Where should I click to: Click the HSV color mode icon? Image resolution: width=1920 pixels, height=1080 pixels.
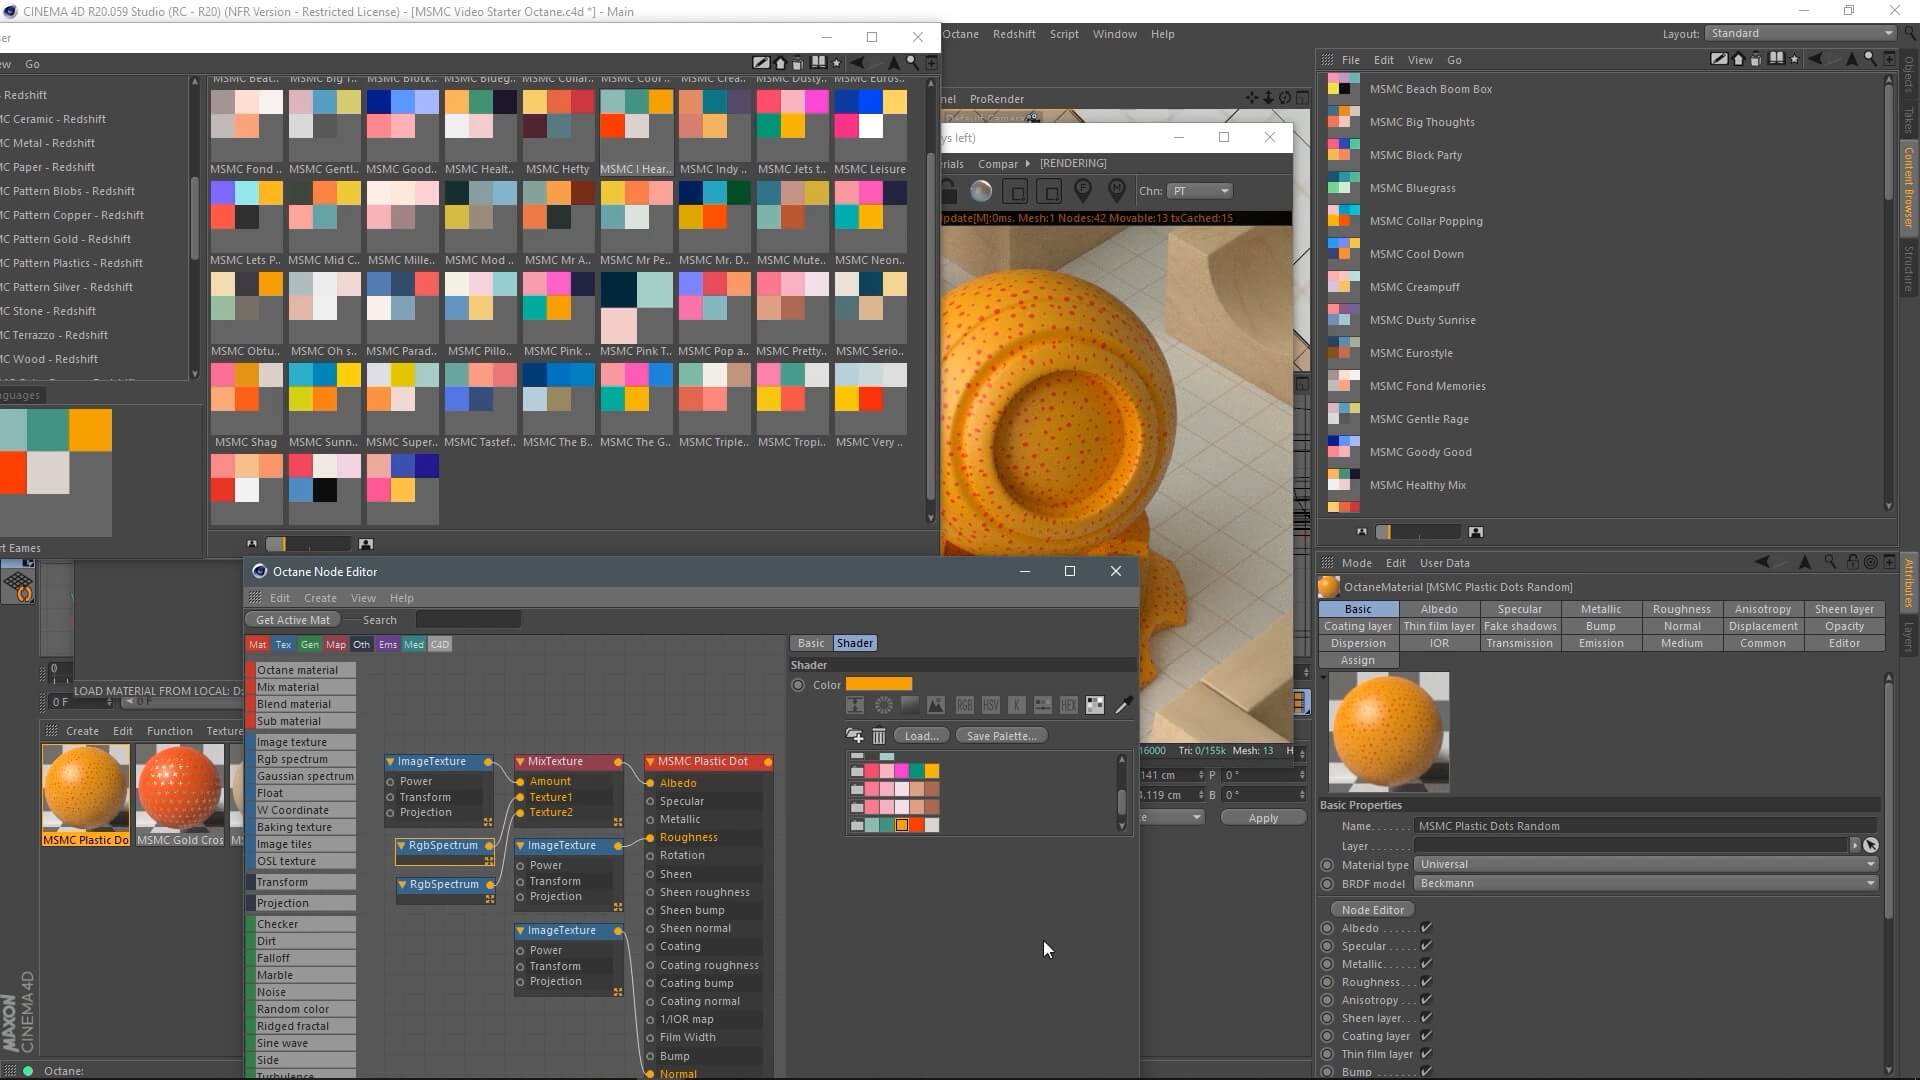[x=990, y=706]
